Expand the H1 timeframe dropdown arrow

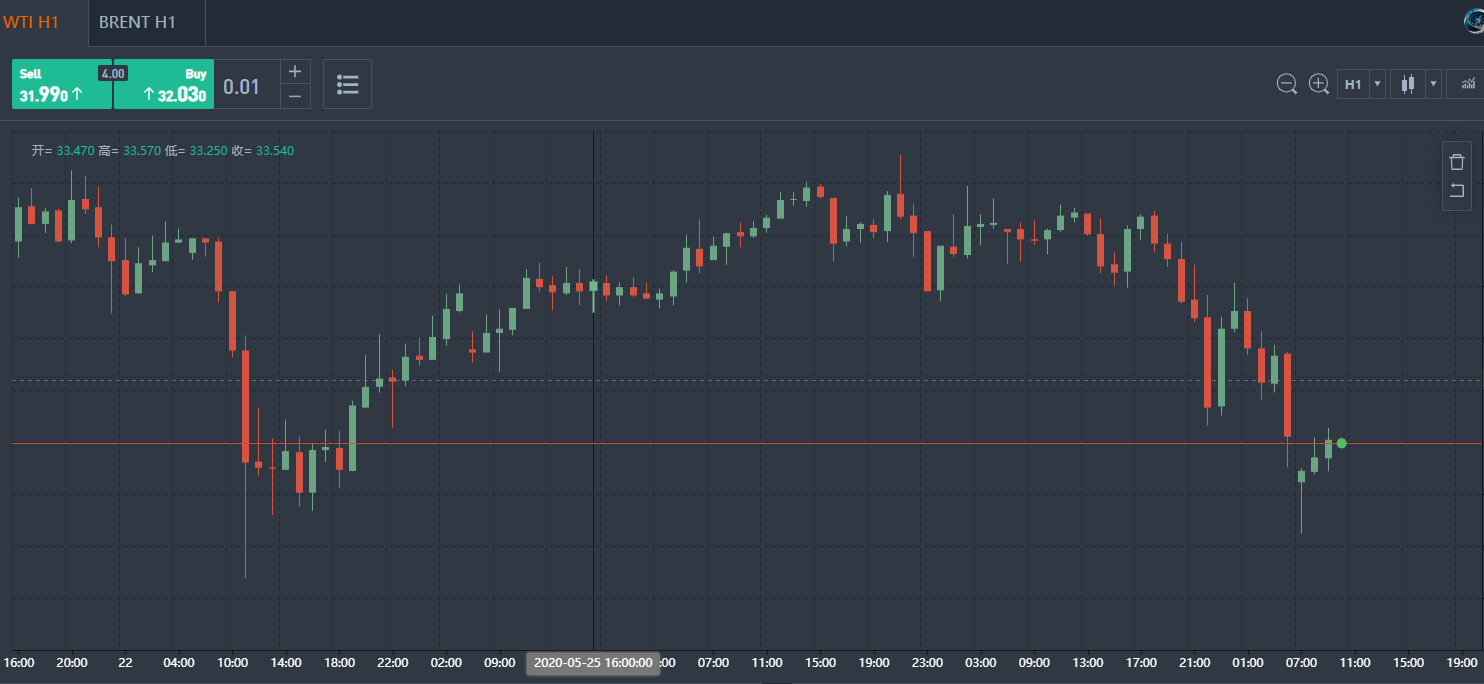click(x=1378, y=84)
